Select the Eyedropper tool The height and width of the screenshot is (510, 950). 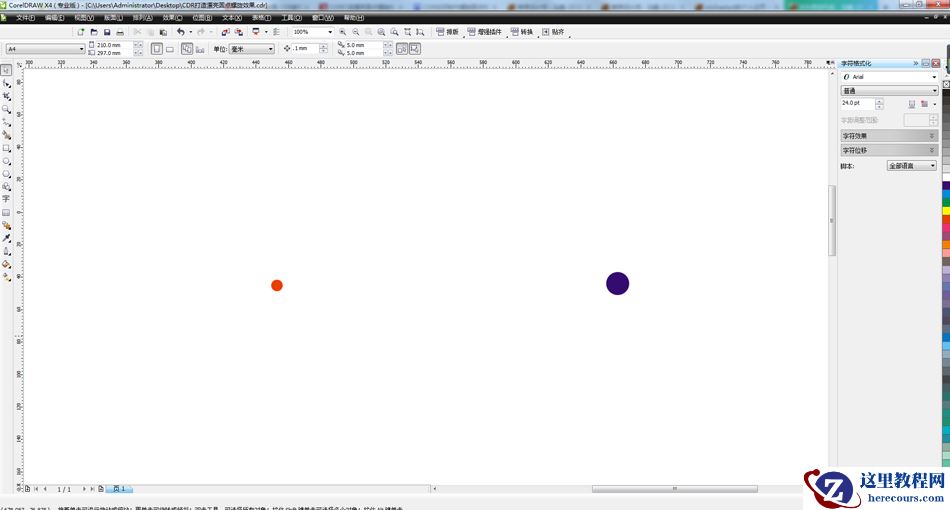pos(6,238)
